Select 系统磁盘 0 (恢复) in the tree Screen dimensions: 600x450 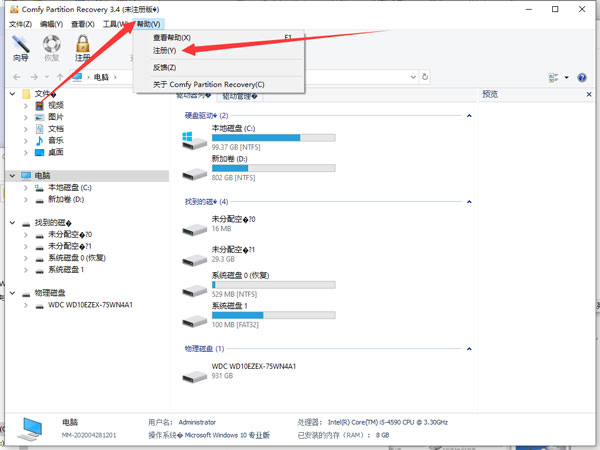pyautogui.click(x=77, y=258)
